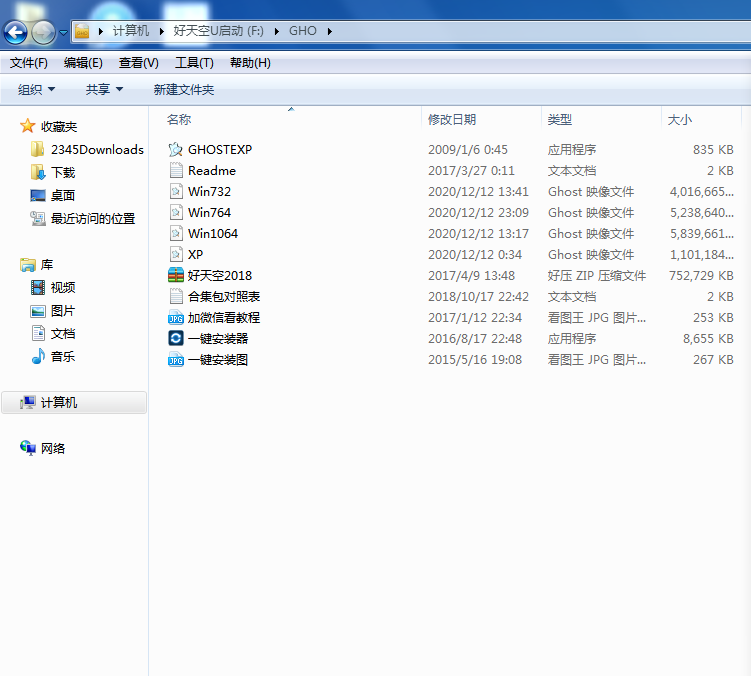This screenshot has height=676, width=751.
Task: Open the 编辑(E) menu
Action: click(83, 63)
